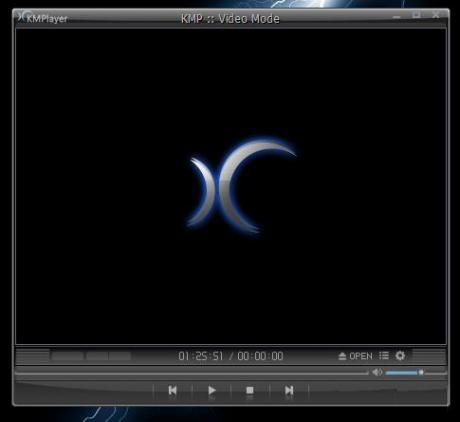Image resolution: width=460 pixels, height=422 pixels.
Task: Click the KMP :: Video Mode title
Action: [230, 19]
